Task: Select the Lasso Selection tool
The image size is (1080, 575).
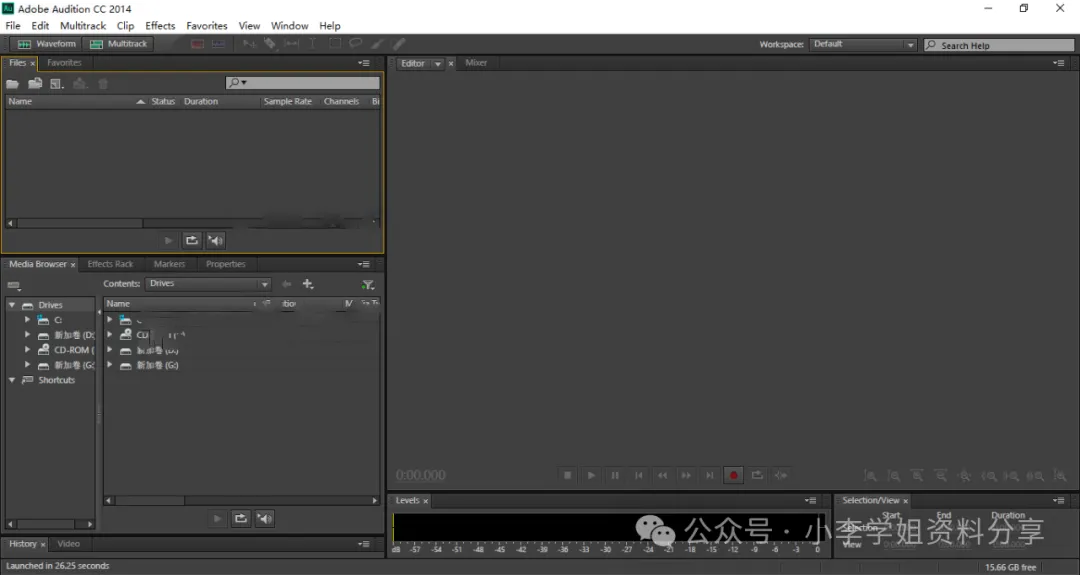Action: (355, 44)
